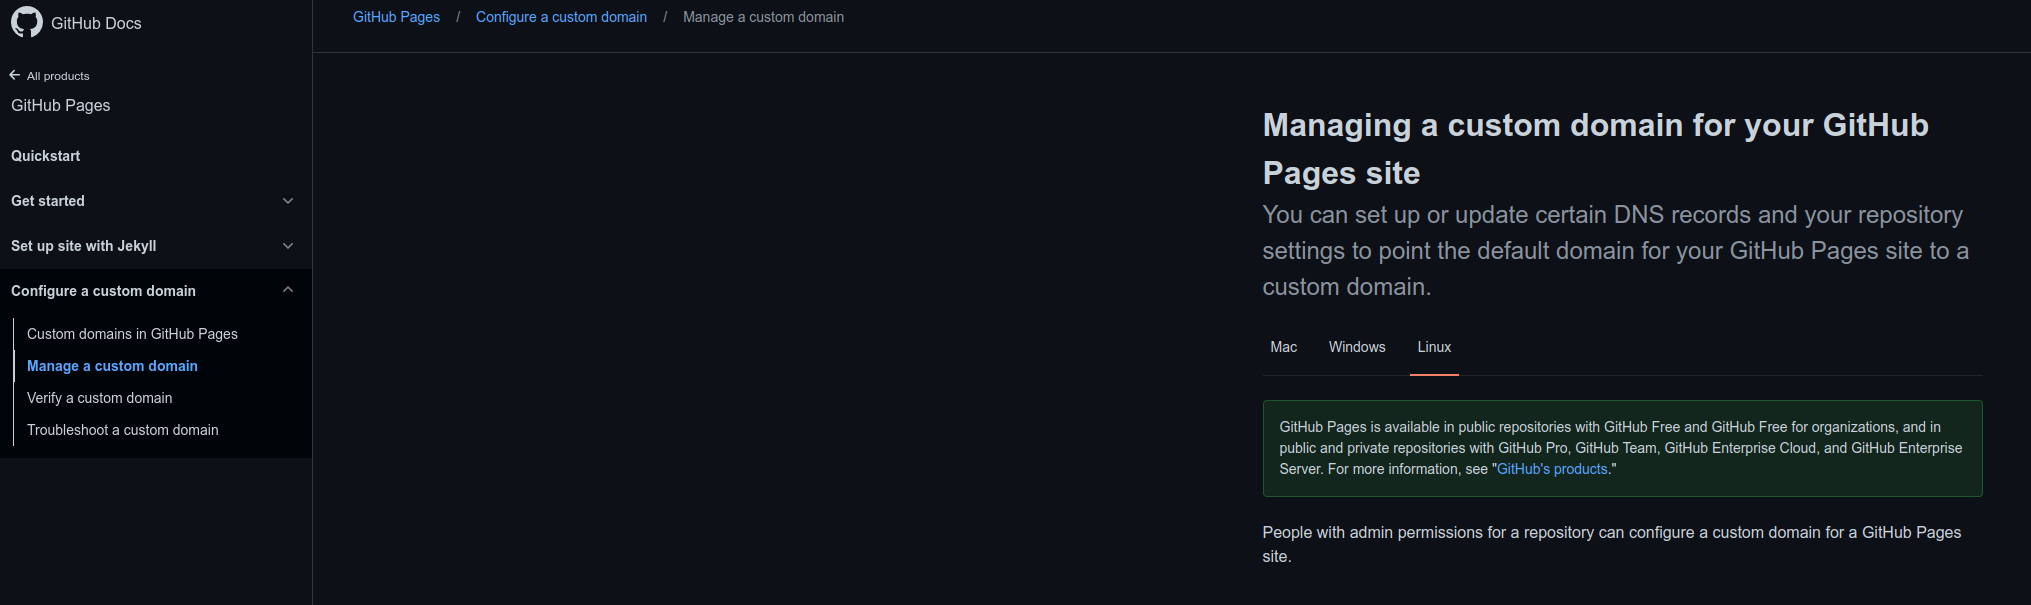2031x605 pixels.
Task: Click Set up site with Jekyll label
Action: pyautogui.click(x=84, y=246)
